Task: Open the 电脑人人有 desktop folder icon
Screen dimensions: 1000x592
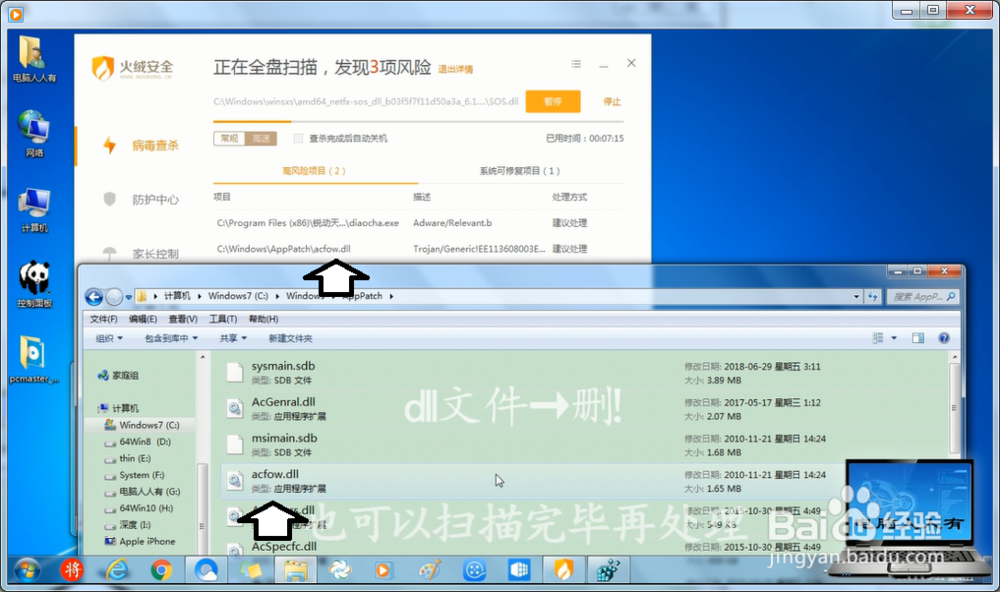Action: click(34, 59)
